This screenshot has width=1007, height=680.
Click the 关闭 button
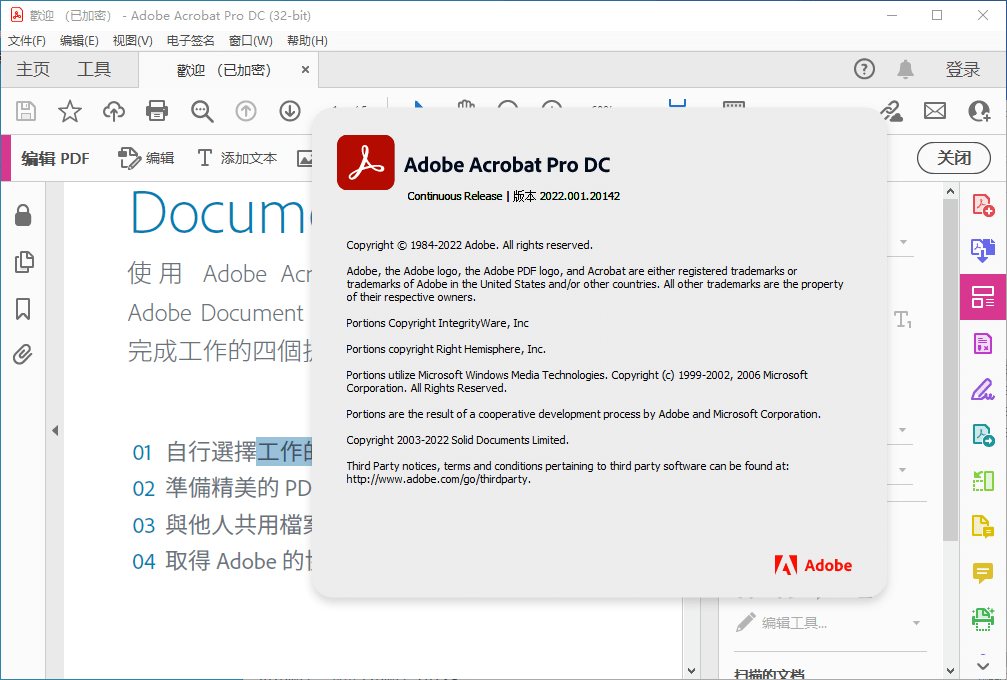click(x=953, y=158)
